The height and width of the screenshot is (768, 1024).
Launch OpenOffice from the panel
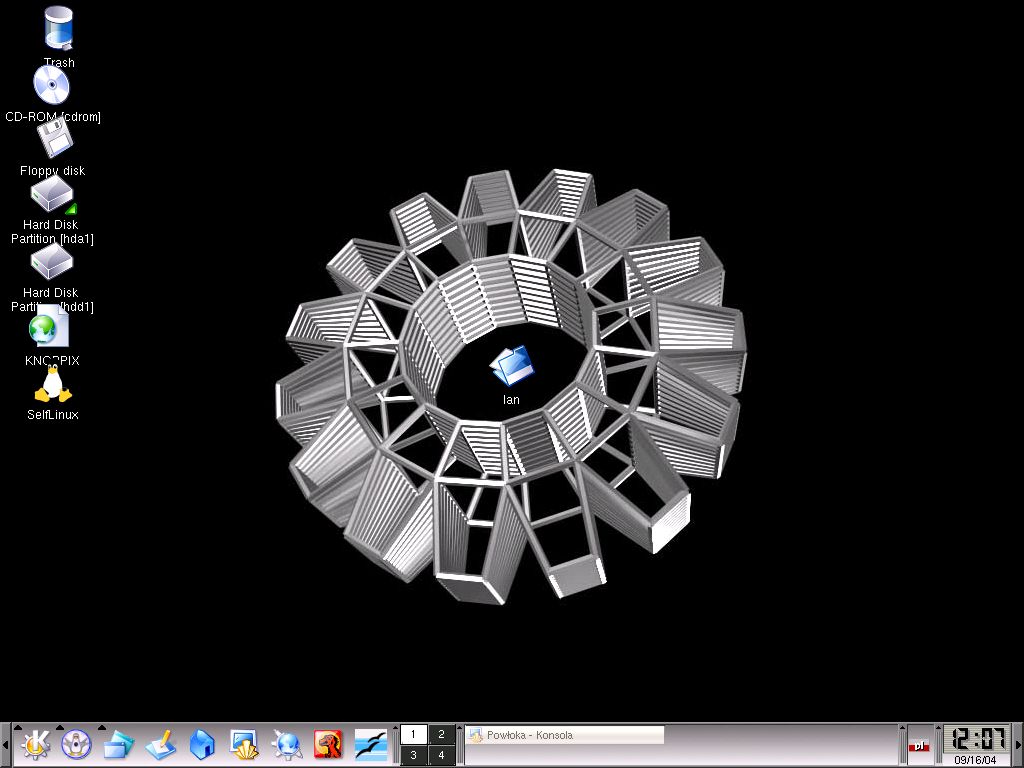pyautogui.click(x=371, y=744)
